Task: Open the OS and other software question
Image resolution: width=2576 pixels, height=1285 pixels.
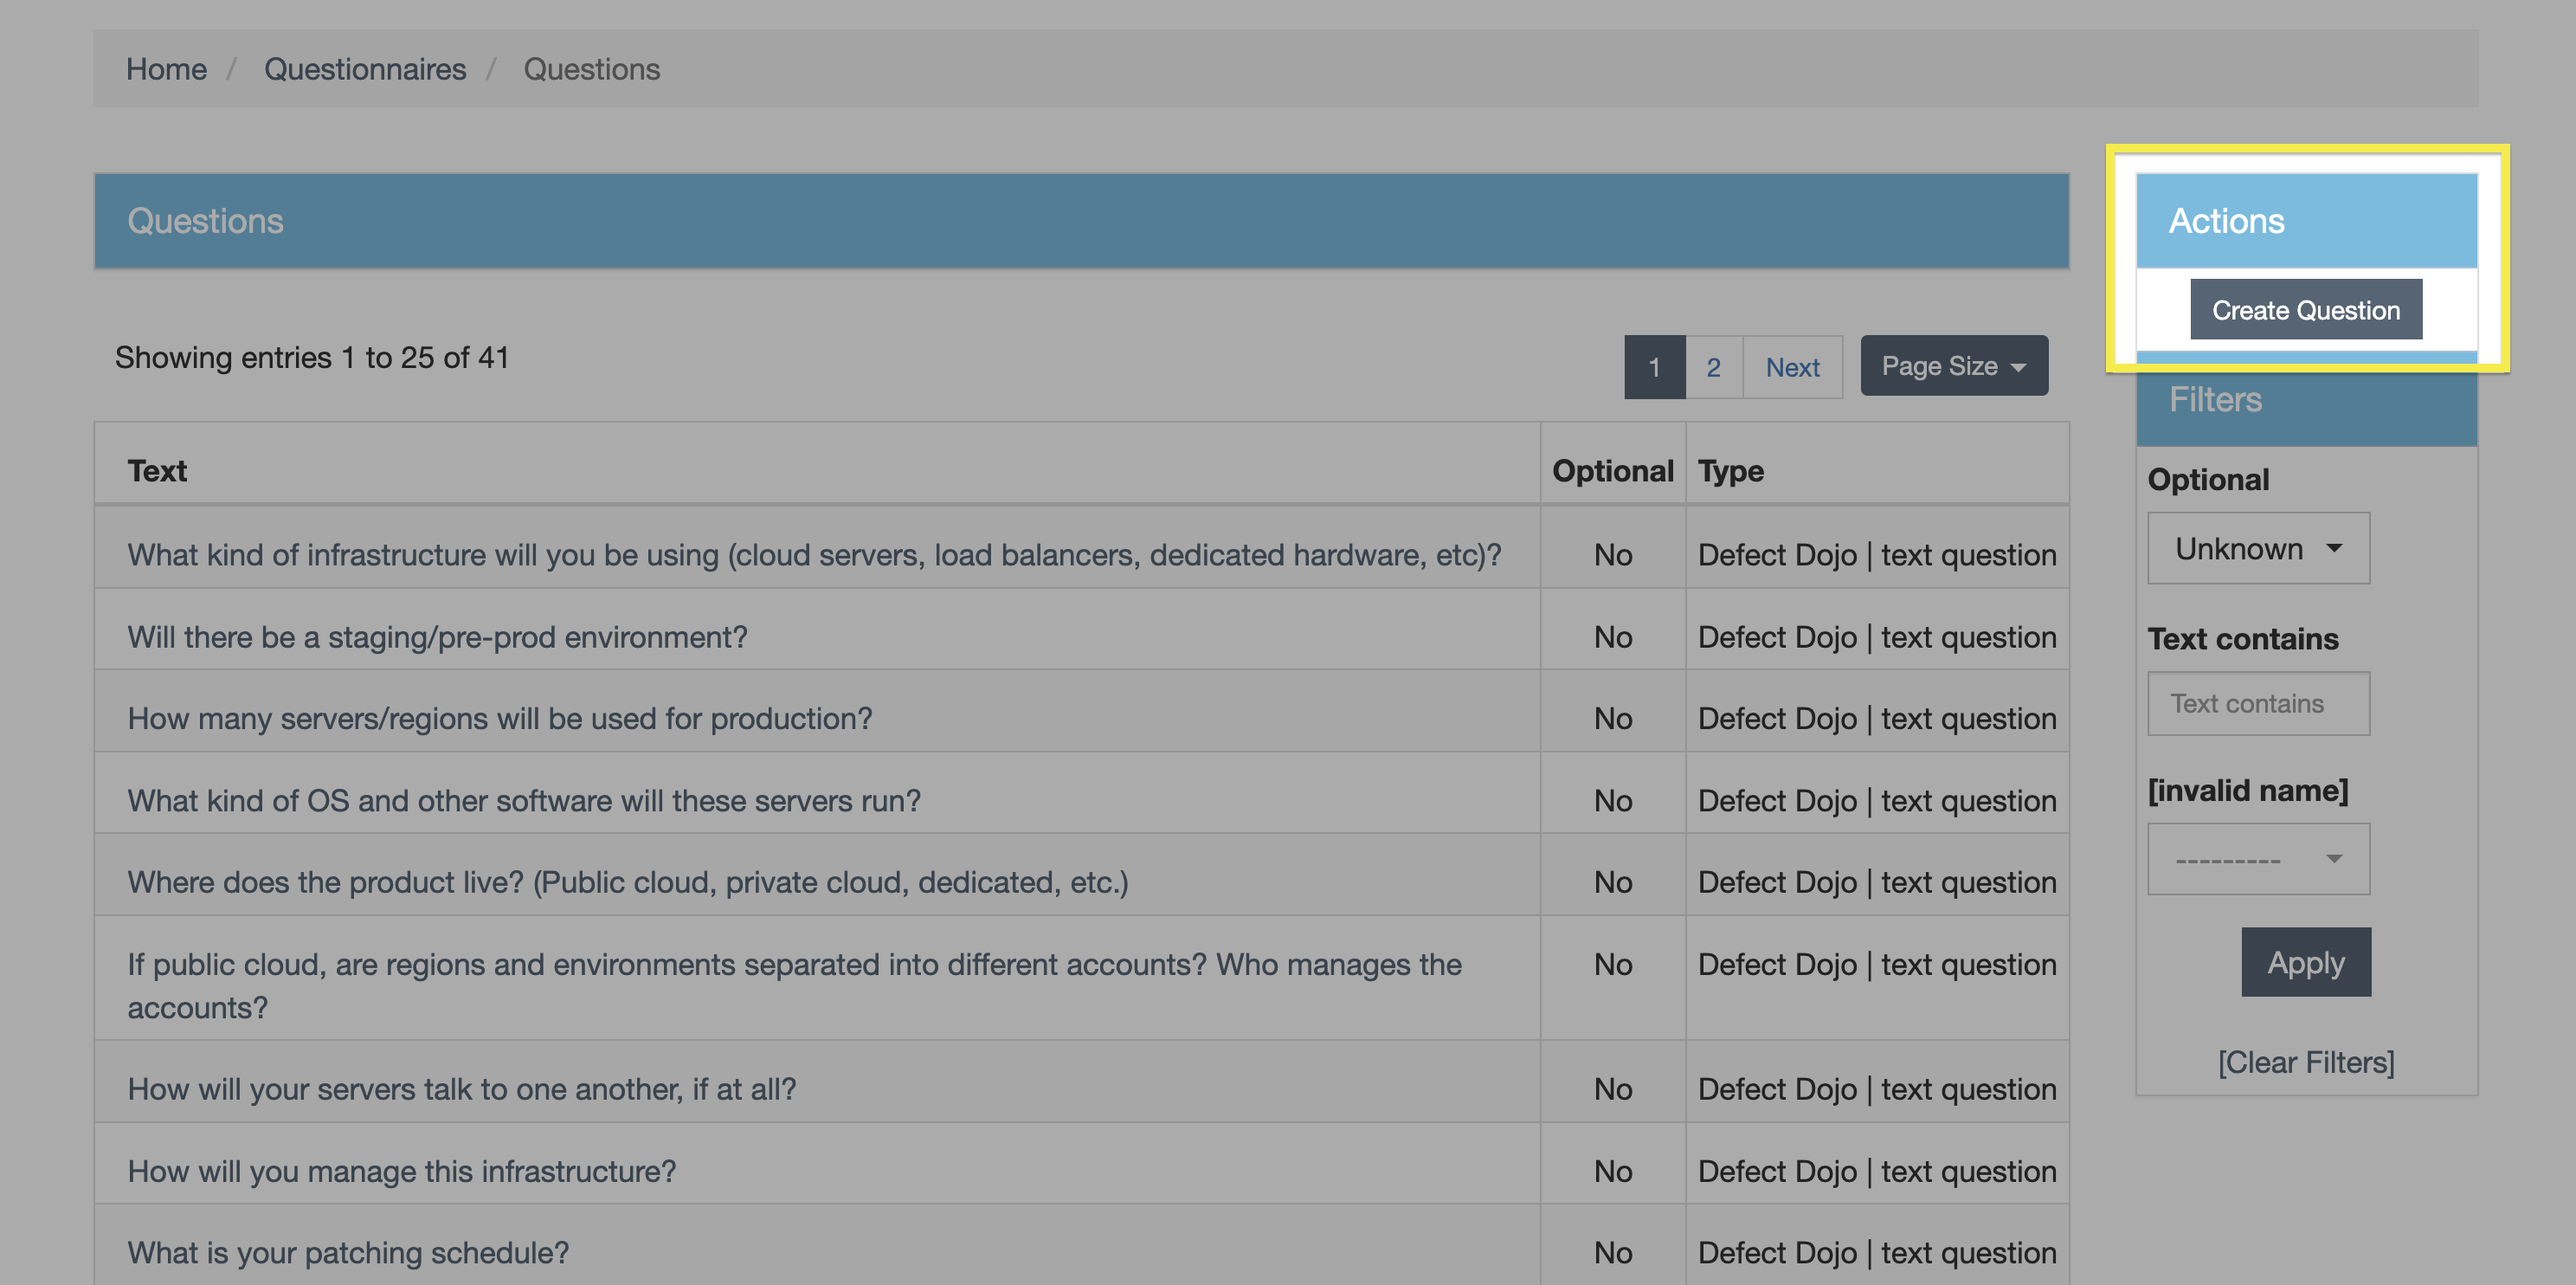Action: 523,800
